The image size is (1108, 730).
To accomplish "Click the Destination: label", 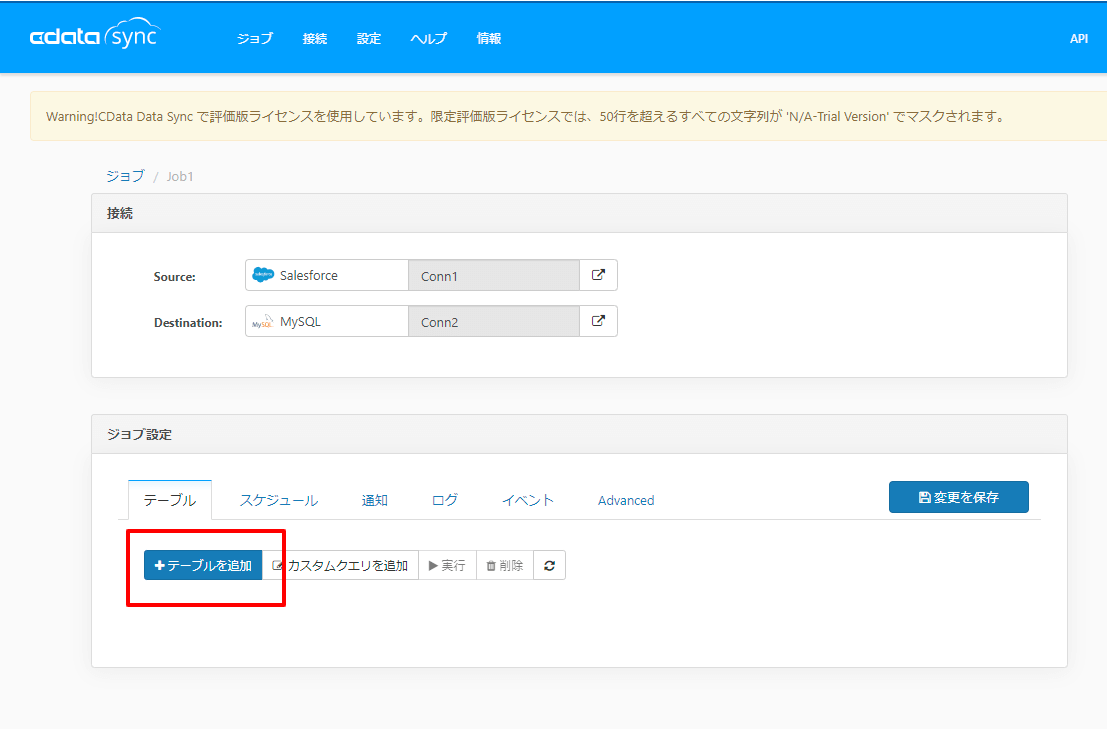I will (x=188, y=322).
